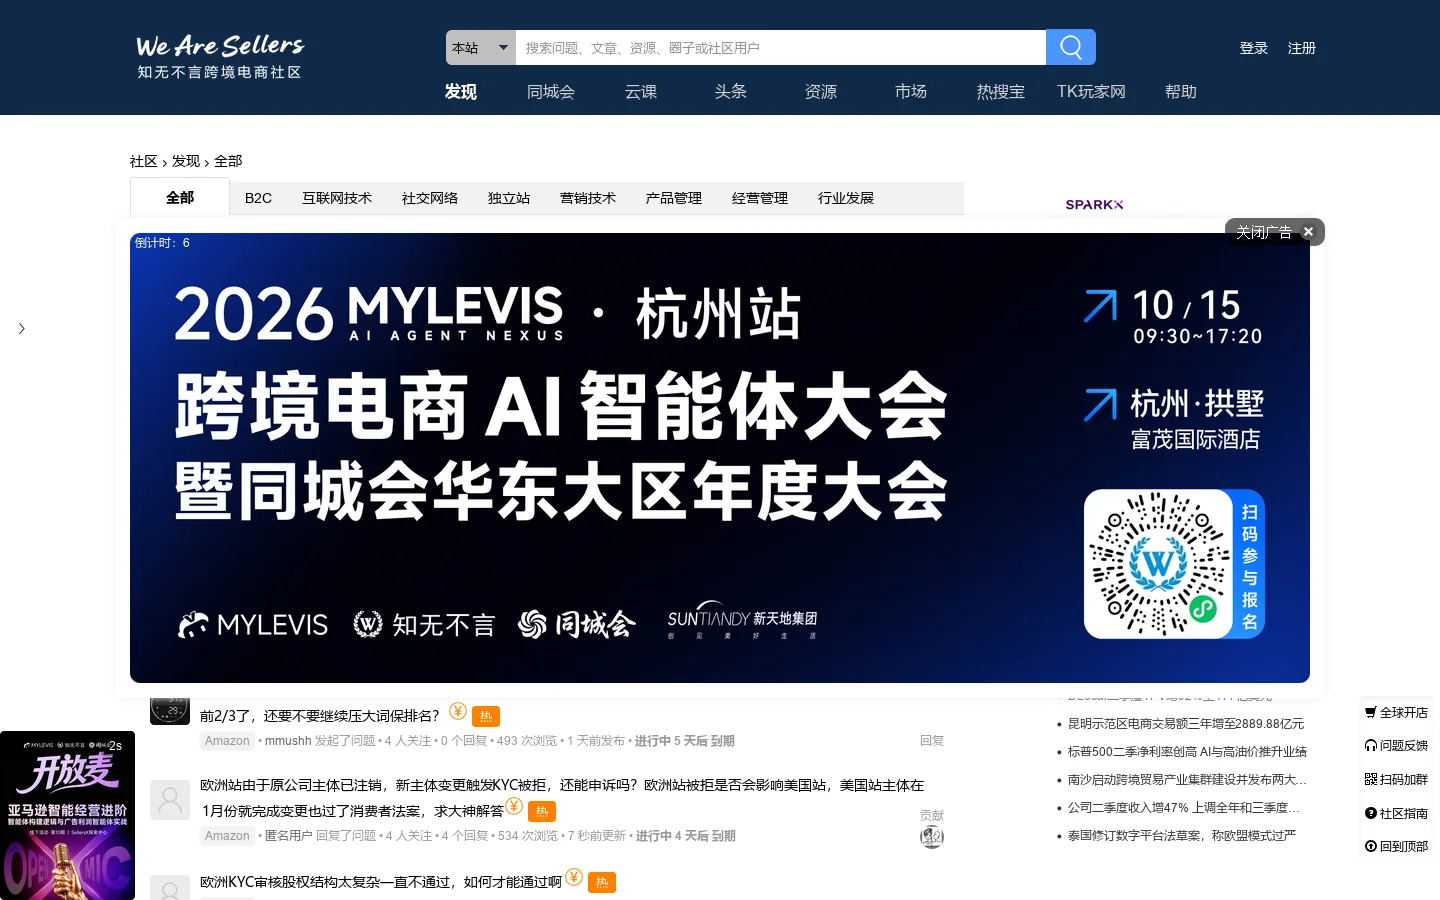Viewport: 1440px width, 900px height.
Task: Click yen reward icon after 求大神解答
Action: (x=514, y=806)
